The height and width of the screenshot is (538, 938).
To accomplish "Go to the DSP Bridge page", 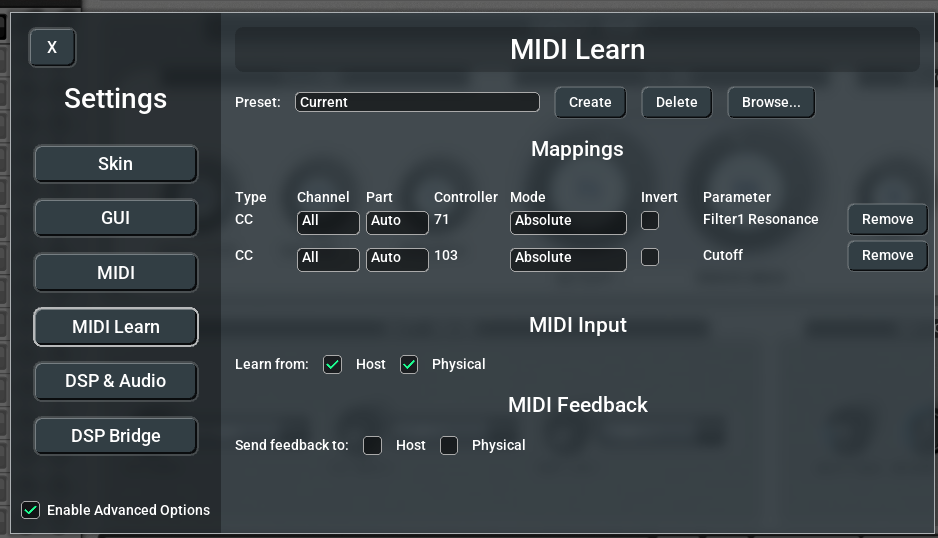I will [x=115, y=436].
